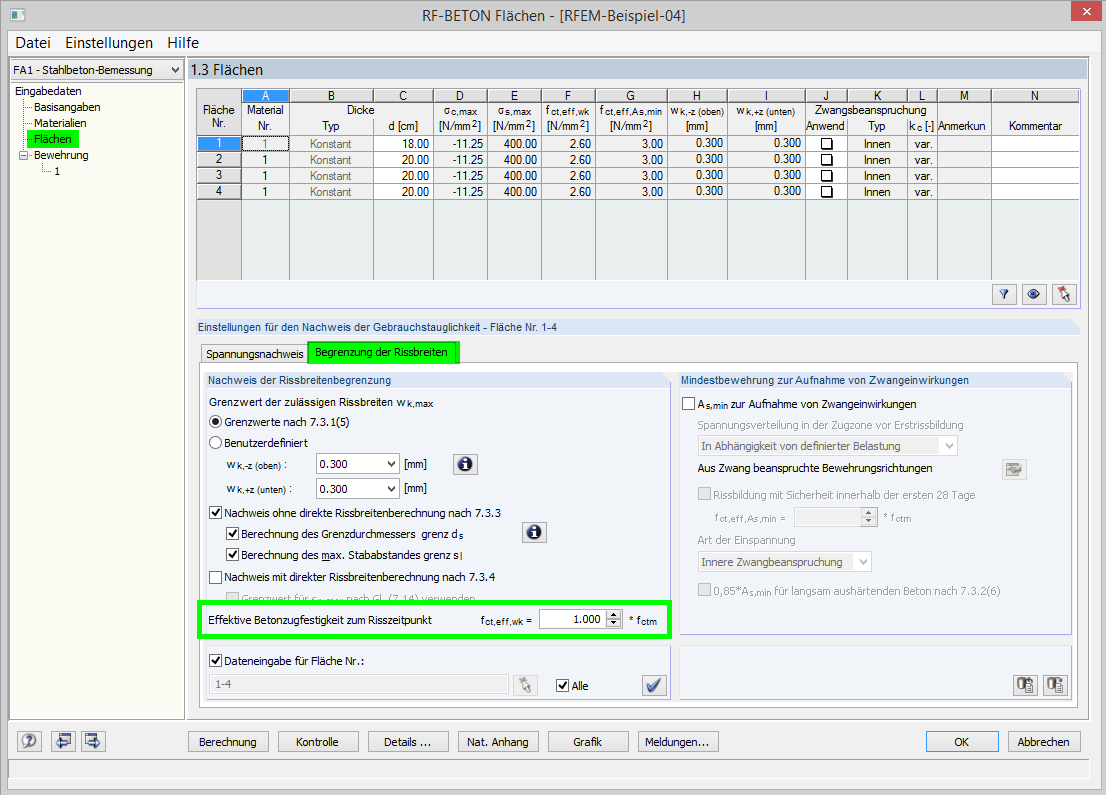Viewport: 1106px width, 795px height.
Task: Increase fct,eff,wk factor with up arrow
Action: tap(614, 614)
